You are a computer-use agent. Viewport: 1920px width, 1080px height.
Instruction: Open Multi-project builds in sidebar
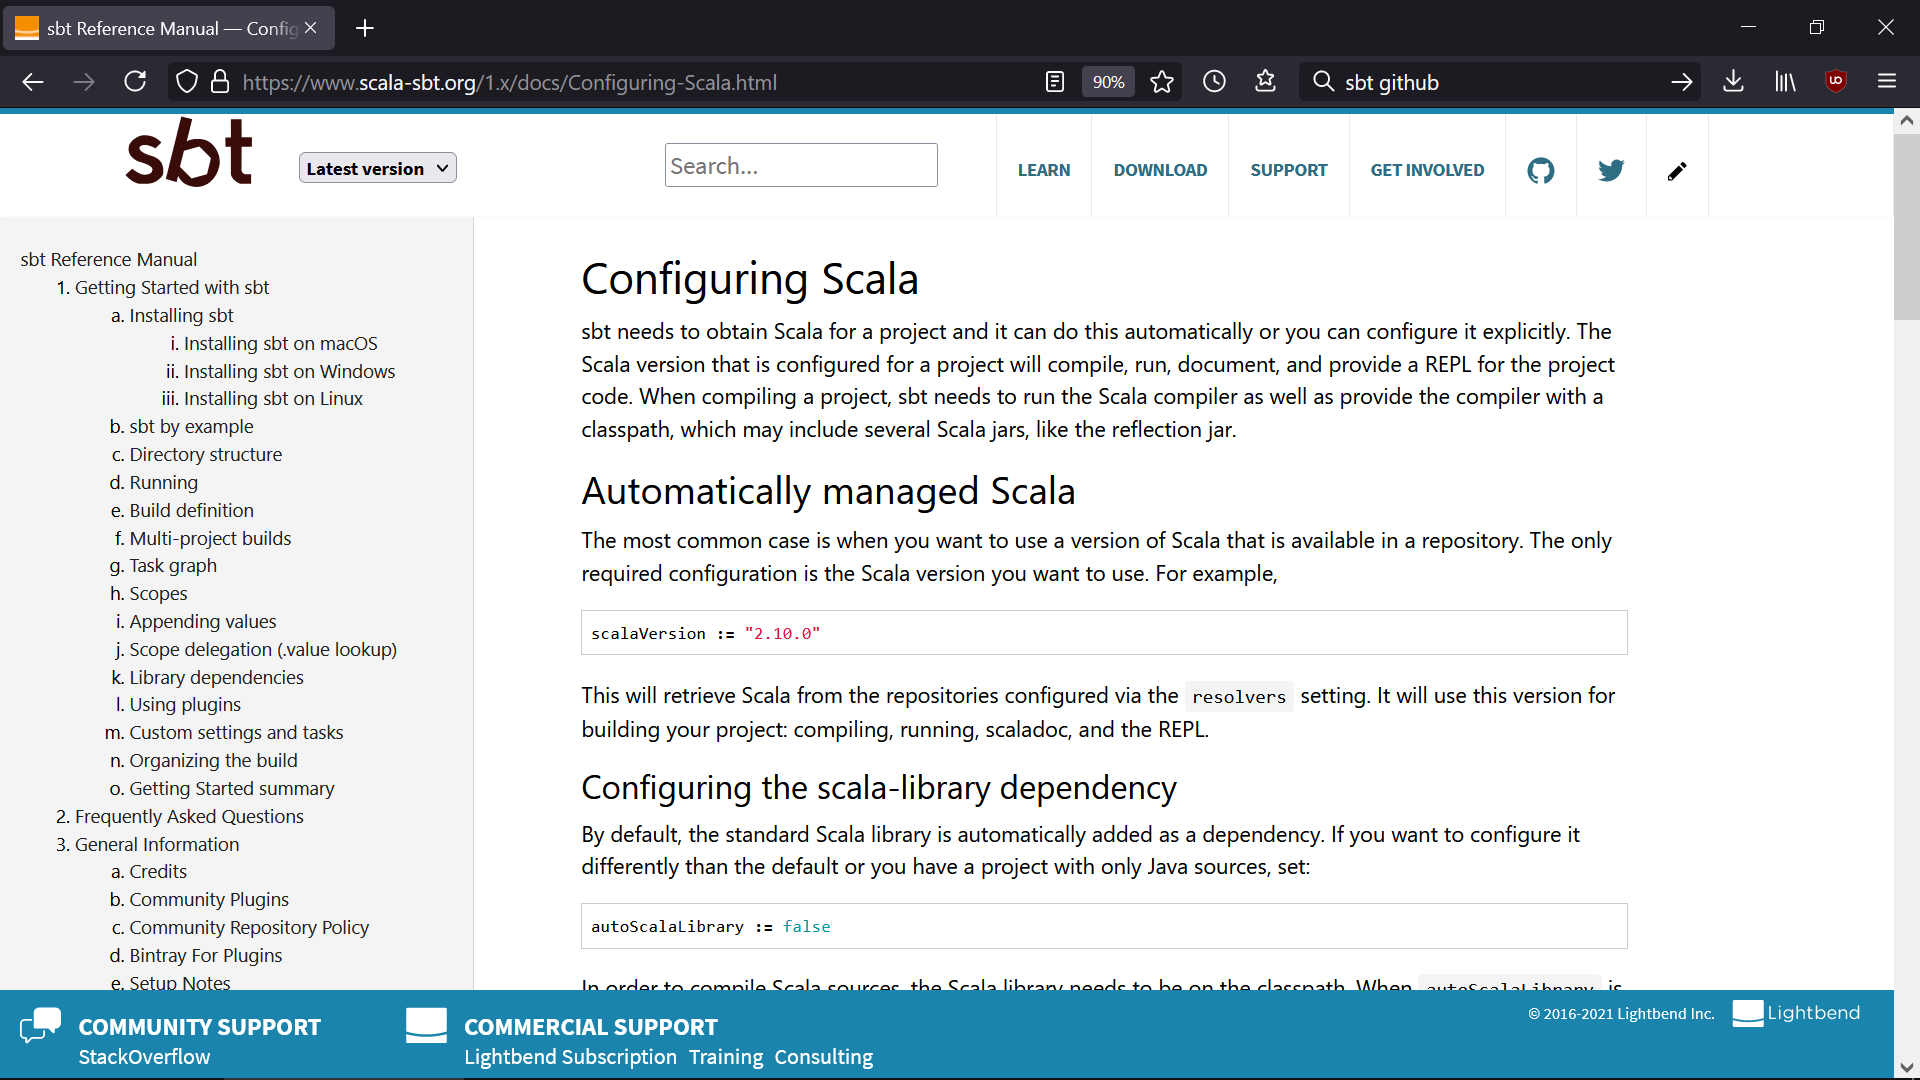210,538
